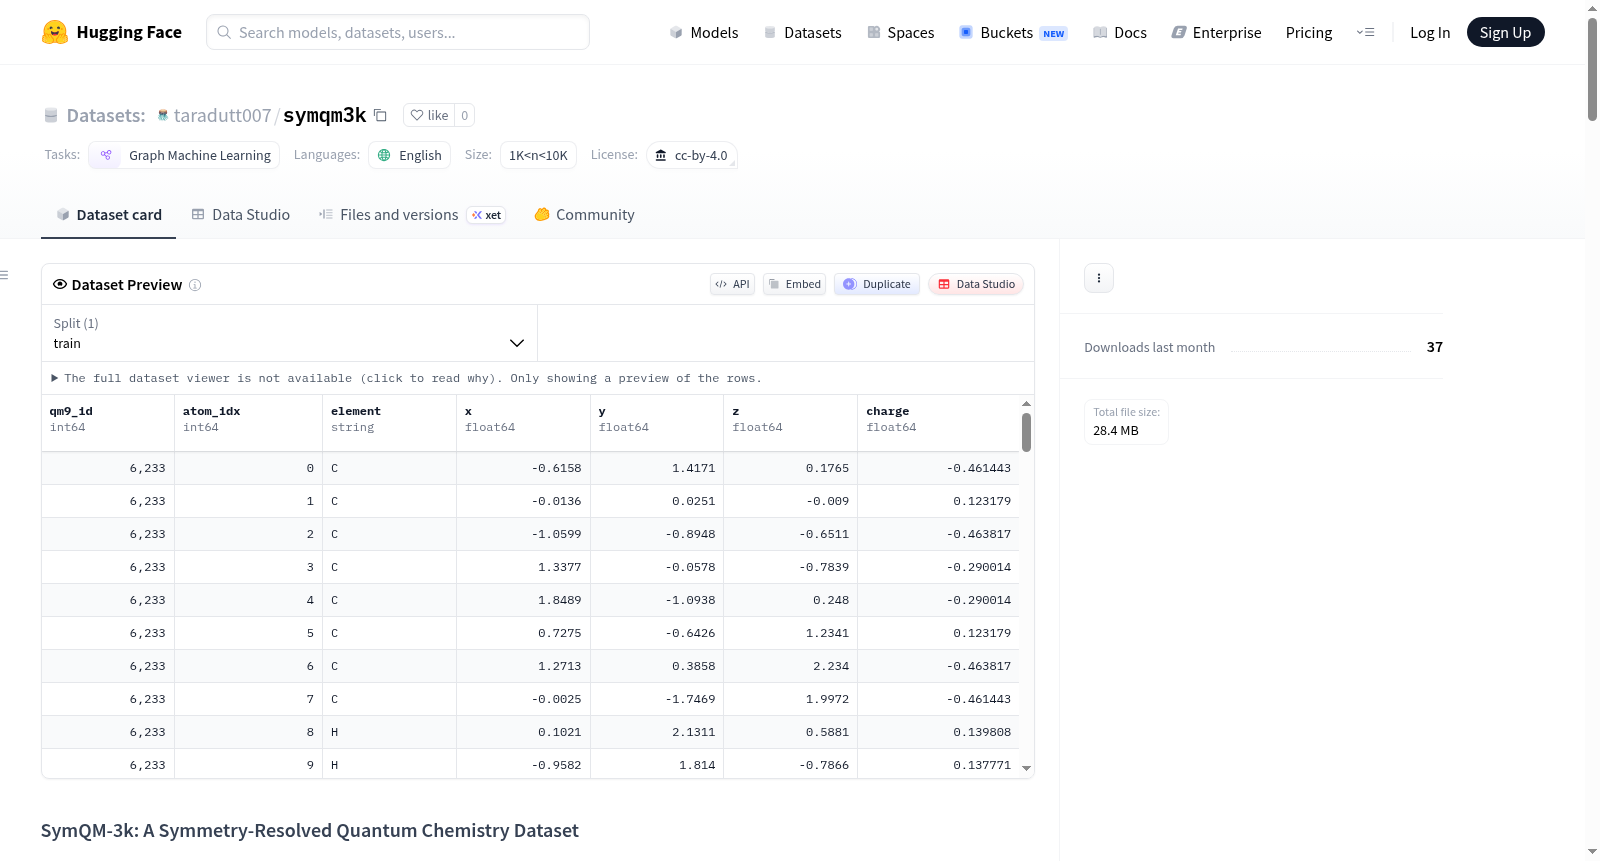Image resolution: width=1600 pixels, height=861 pixels.
Task: Open the API button in preview header
Action: pos(732,284)
